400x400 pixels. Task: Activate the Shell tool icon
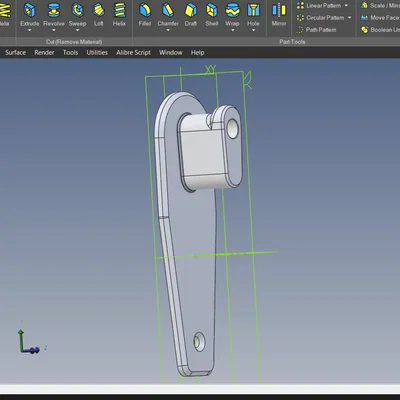(212, 10)
